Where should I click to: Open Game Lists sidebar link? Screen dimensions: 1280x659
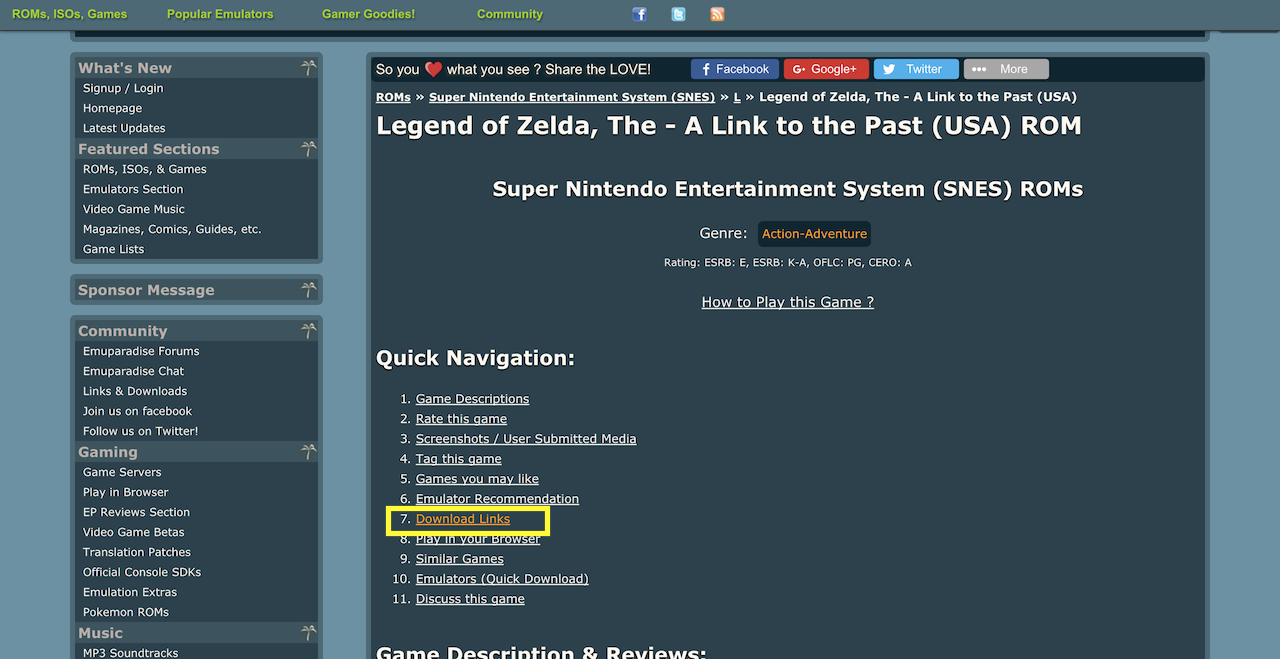113,249
